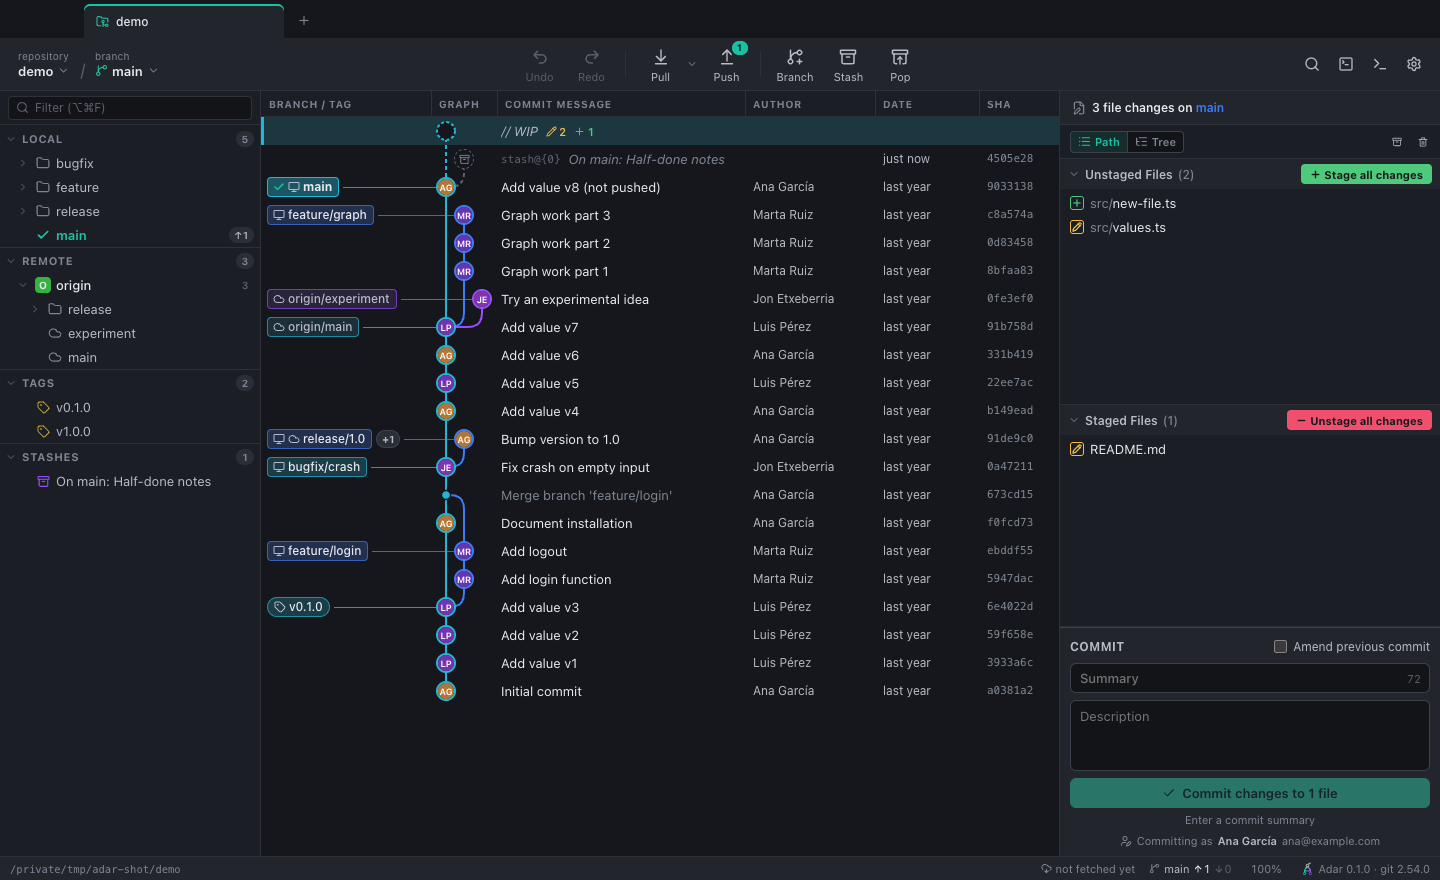Collapse the Staged Files section
1440x880 pixels.
coord(1075,421)
